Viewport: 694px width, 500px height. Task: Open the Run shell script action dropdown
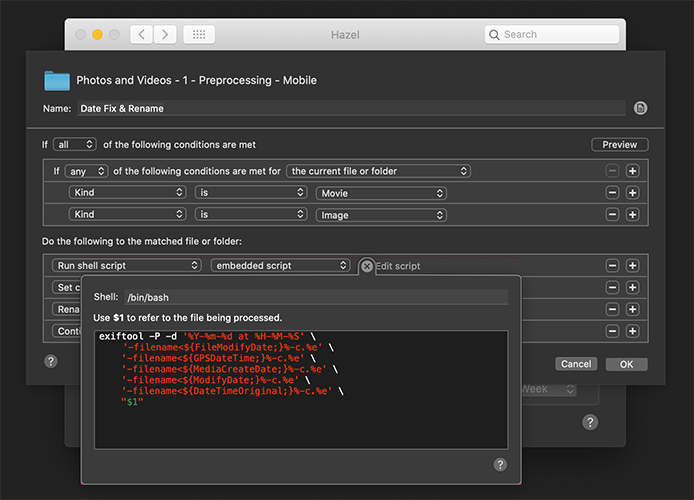pyautogui.click(x=127, y=265)
